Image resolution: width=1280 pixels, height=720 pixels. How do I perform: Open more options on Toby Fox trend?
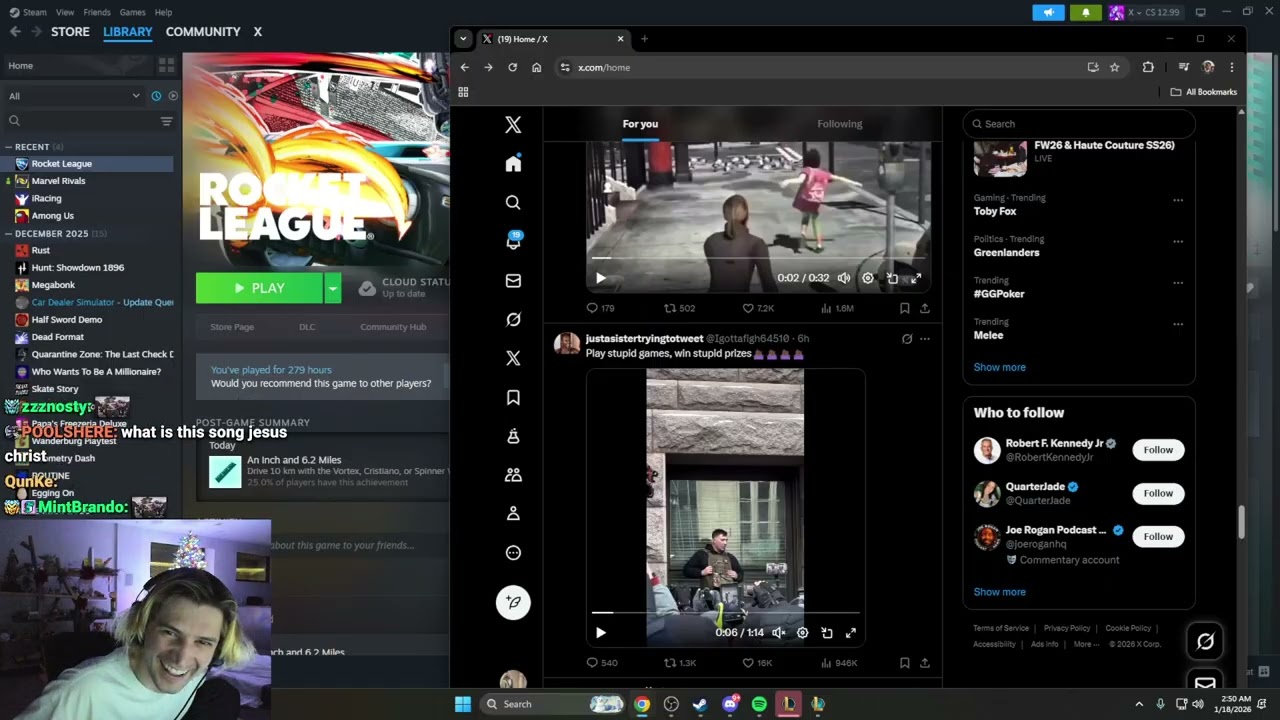(1178, 200)
